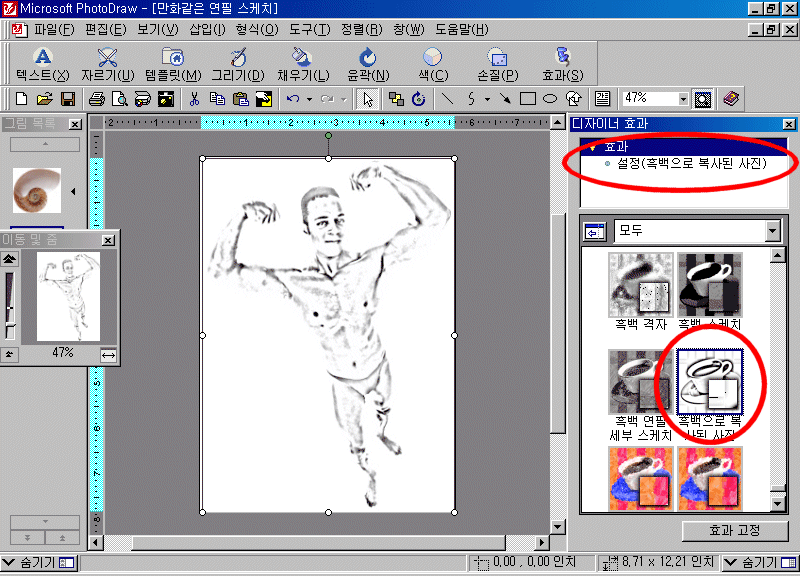
Task: Select 설정(흑백으로 복사된 사진) settings item
Action: click(x=691, y=163)
